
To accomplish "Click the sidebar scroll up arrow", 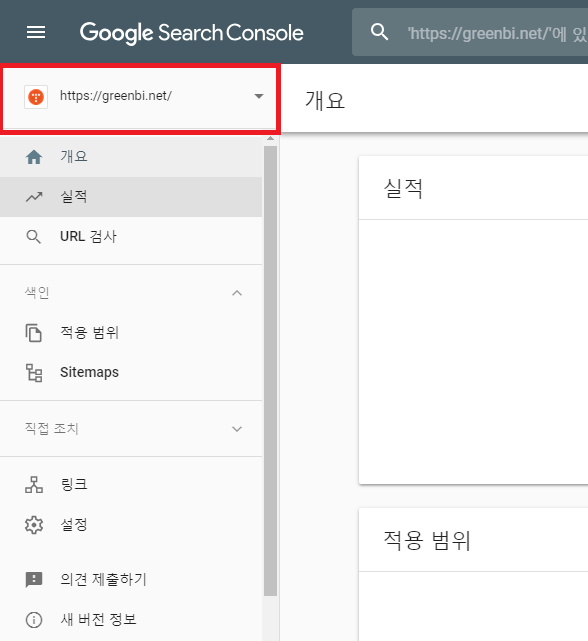I will pyautogui.click(x=270, y=139).
